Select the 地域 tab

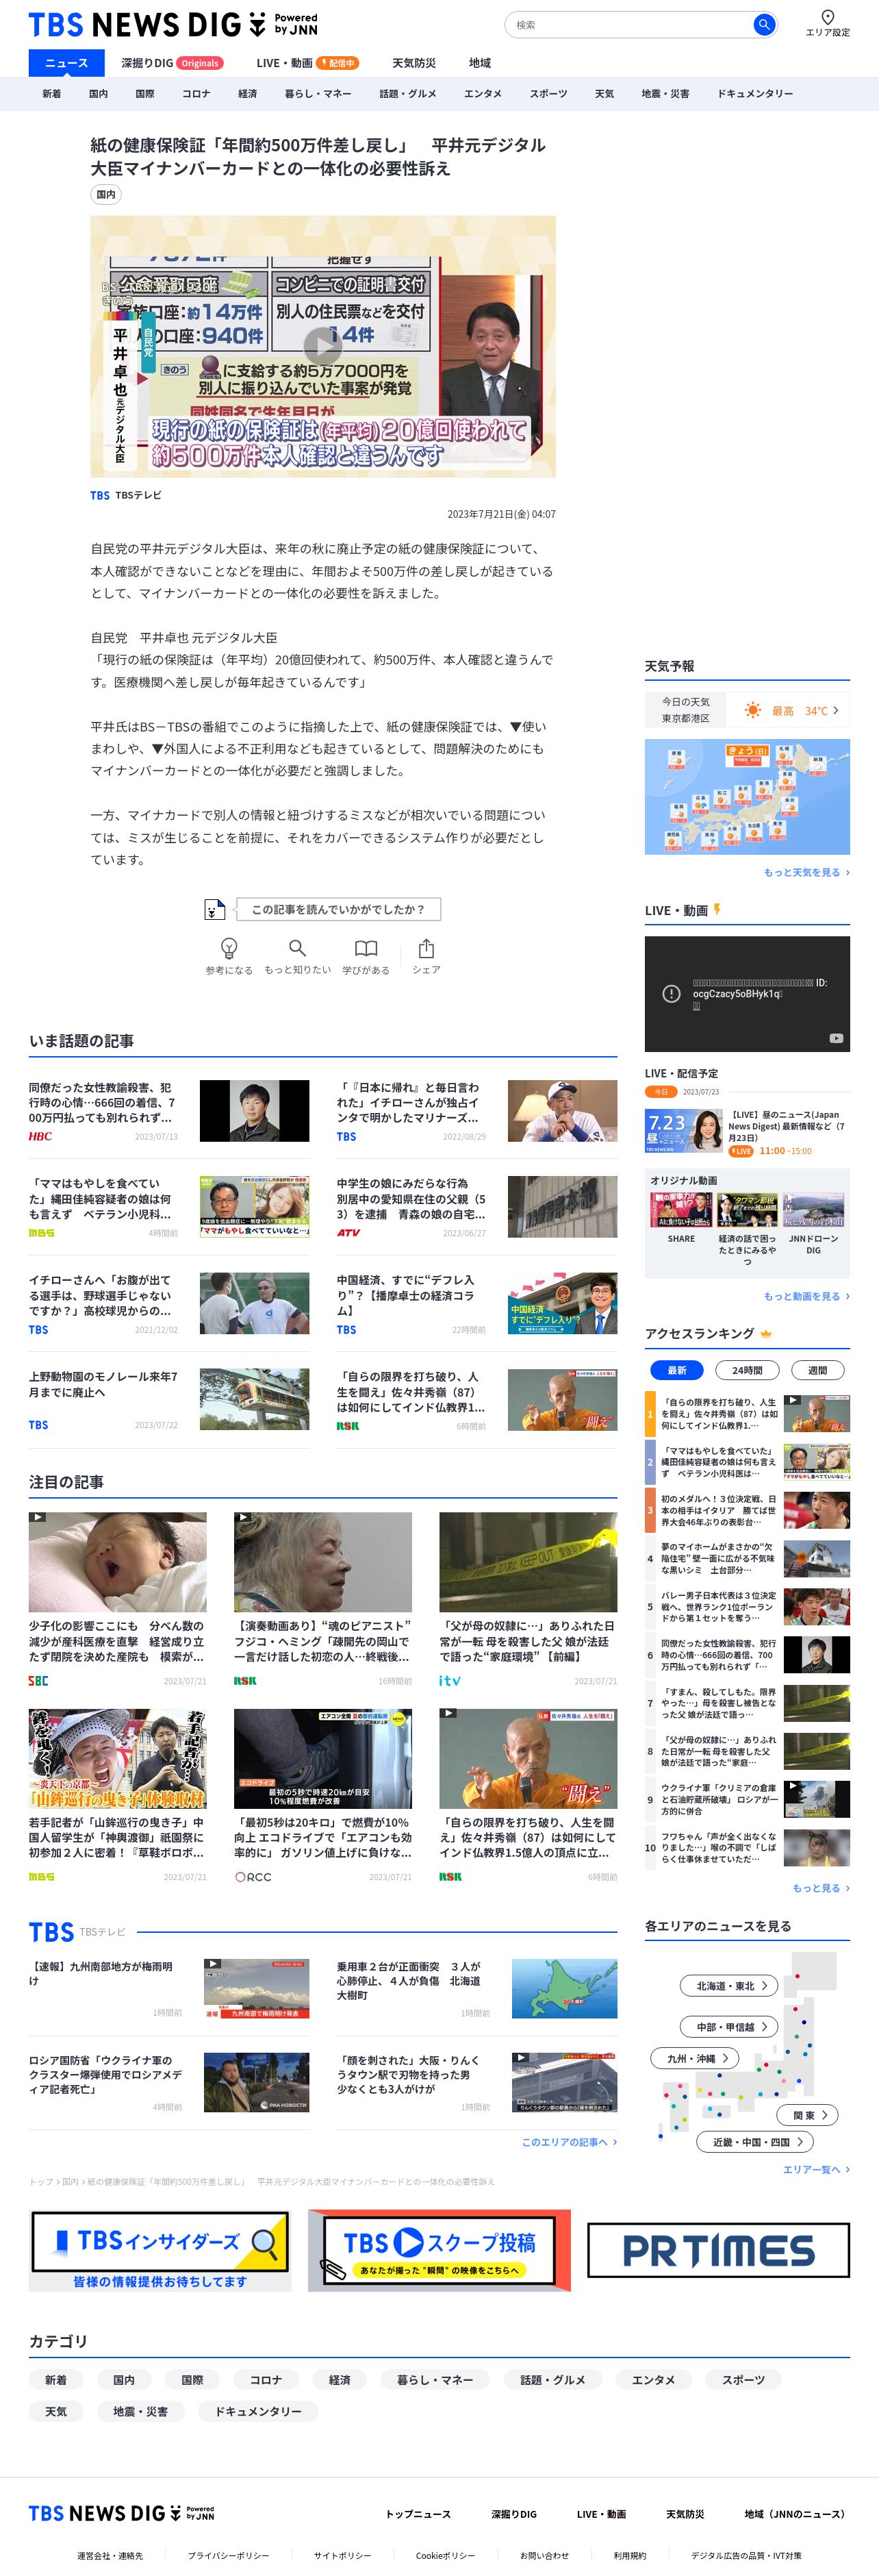pyautogui.click(x=480, y=63)
